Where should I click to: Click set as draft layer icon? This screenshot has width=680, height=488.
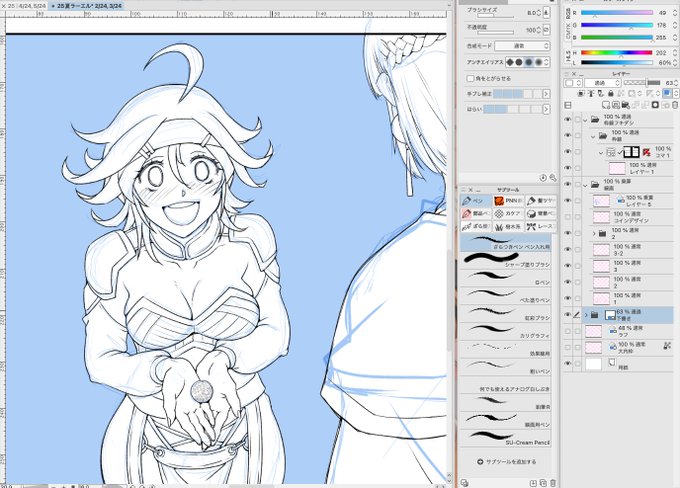[601, 93]
